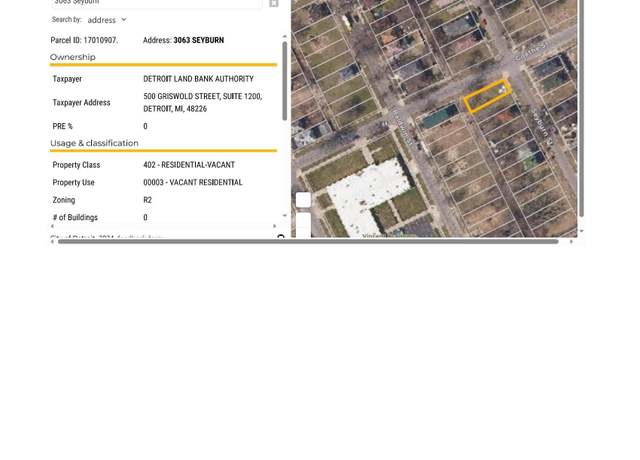
Task: Click the Taxpayer Address label
Action: pos(81,102)
